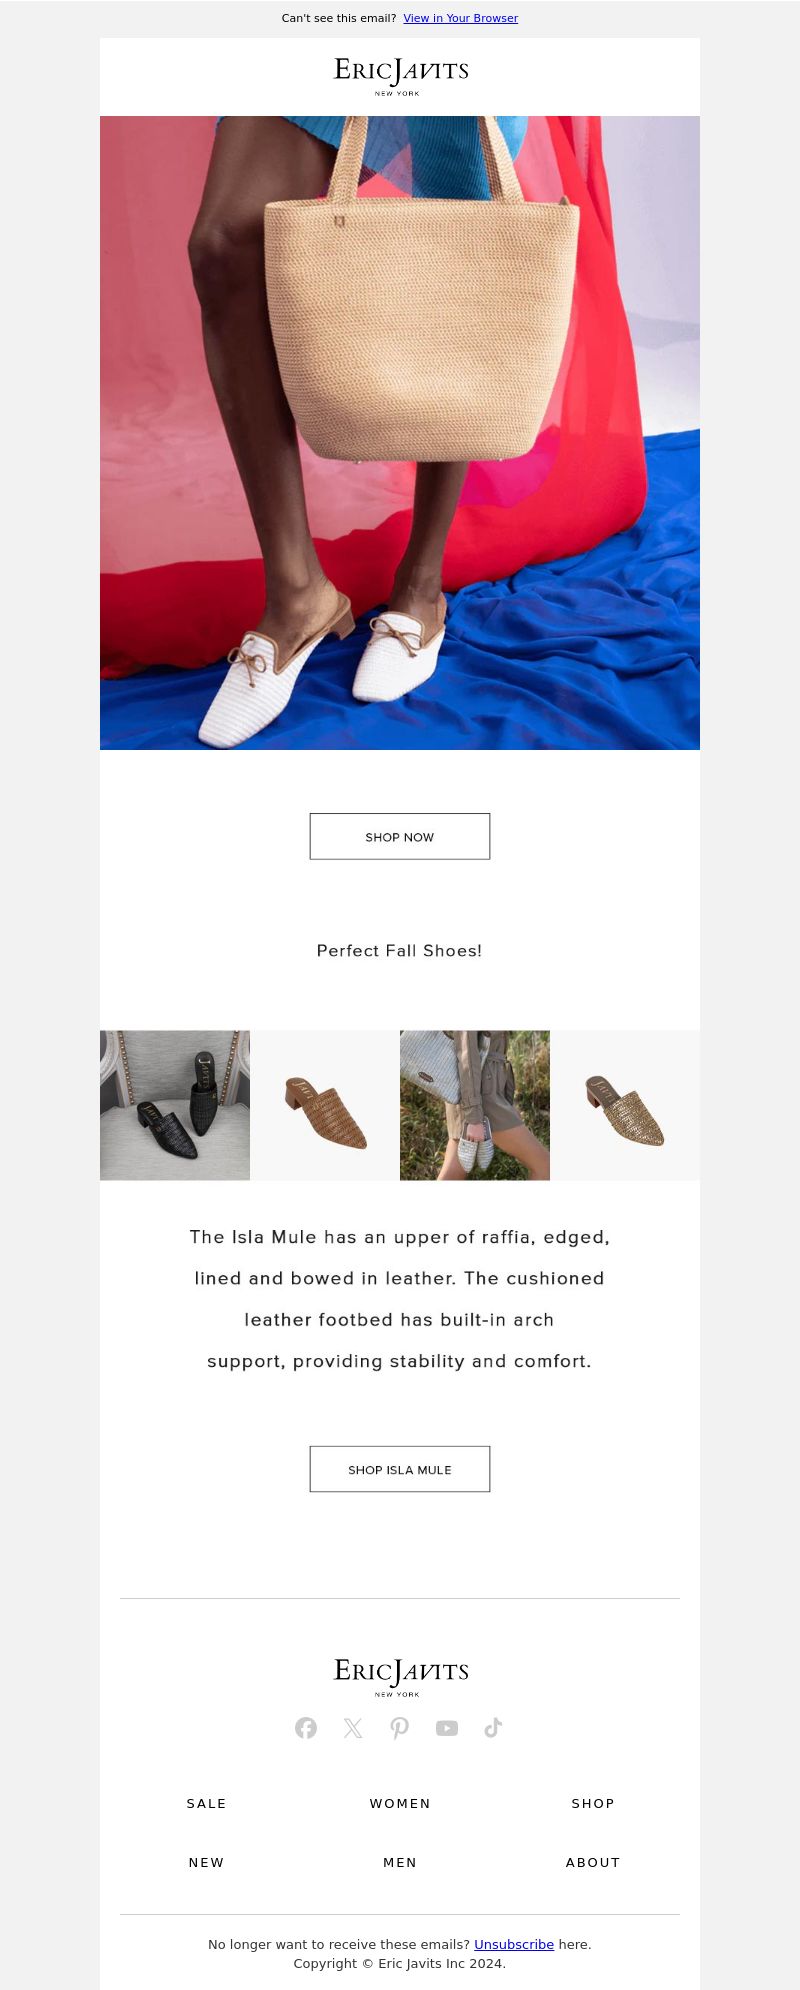Screen dimensions: 800x1990
Task: Open the Facebook social icon
Action: (x=306, y=1728)
